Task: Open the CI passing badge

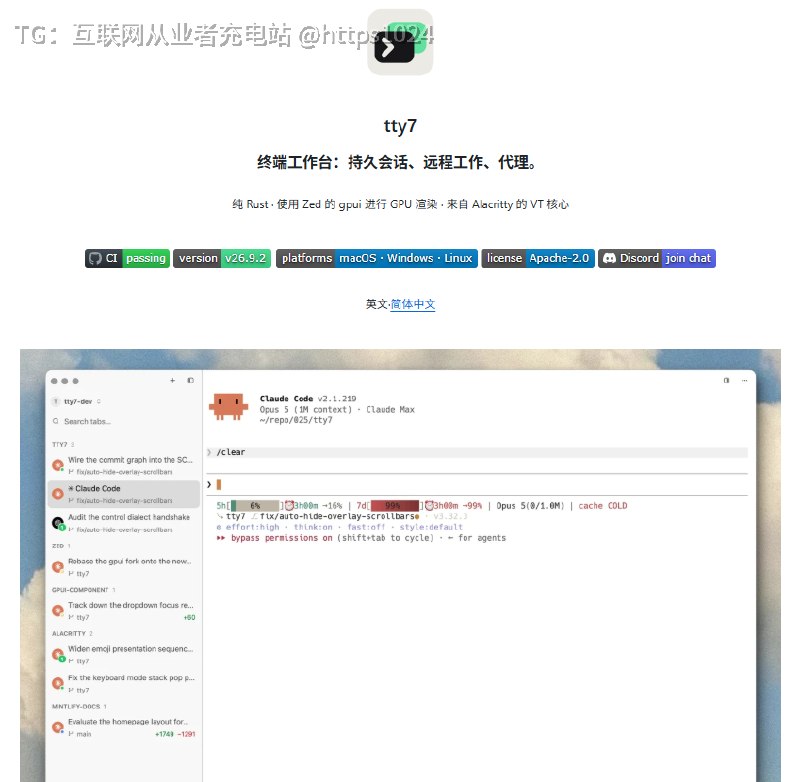Action: 127,258
